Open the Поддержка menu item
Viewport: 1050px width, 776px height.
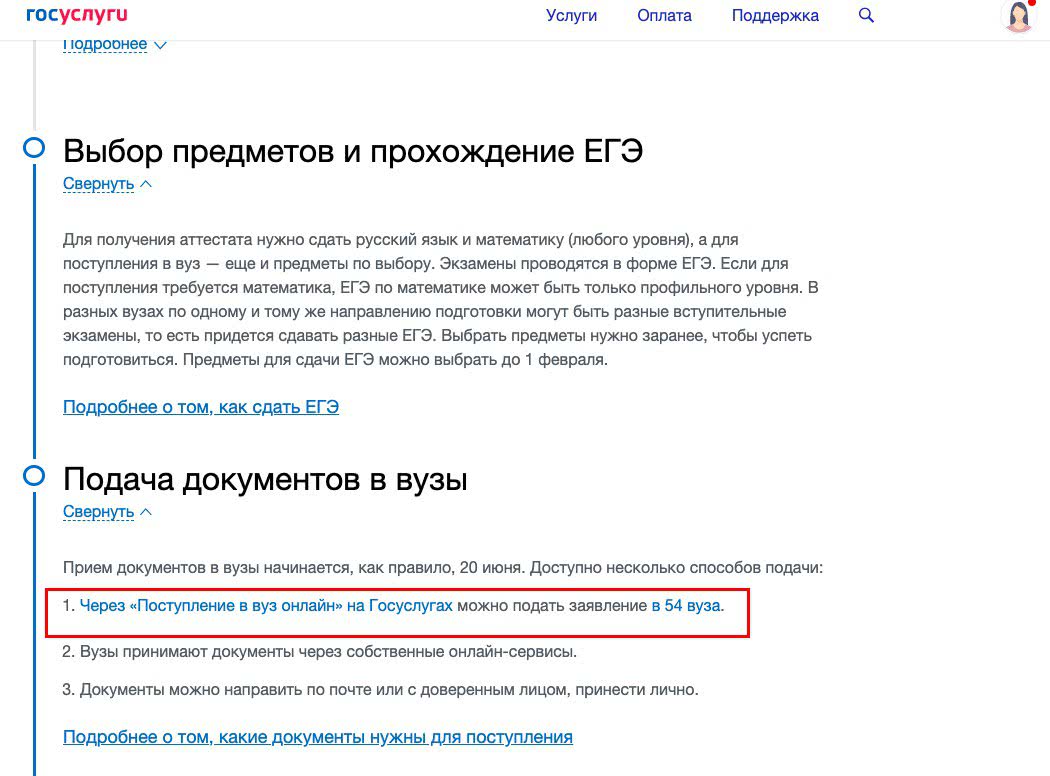point(775,15)
